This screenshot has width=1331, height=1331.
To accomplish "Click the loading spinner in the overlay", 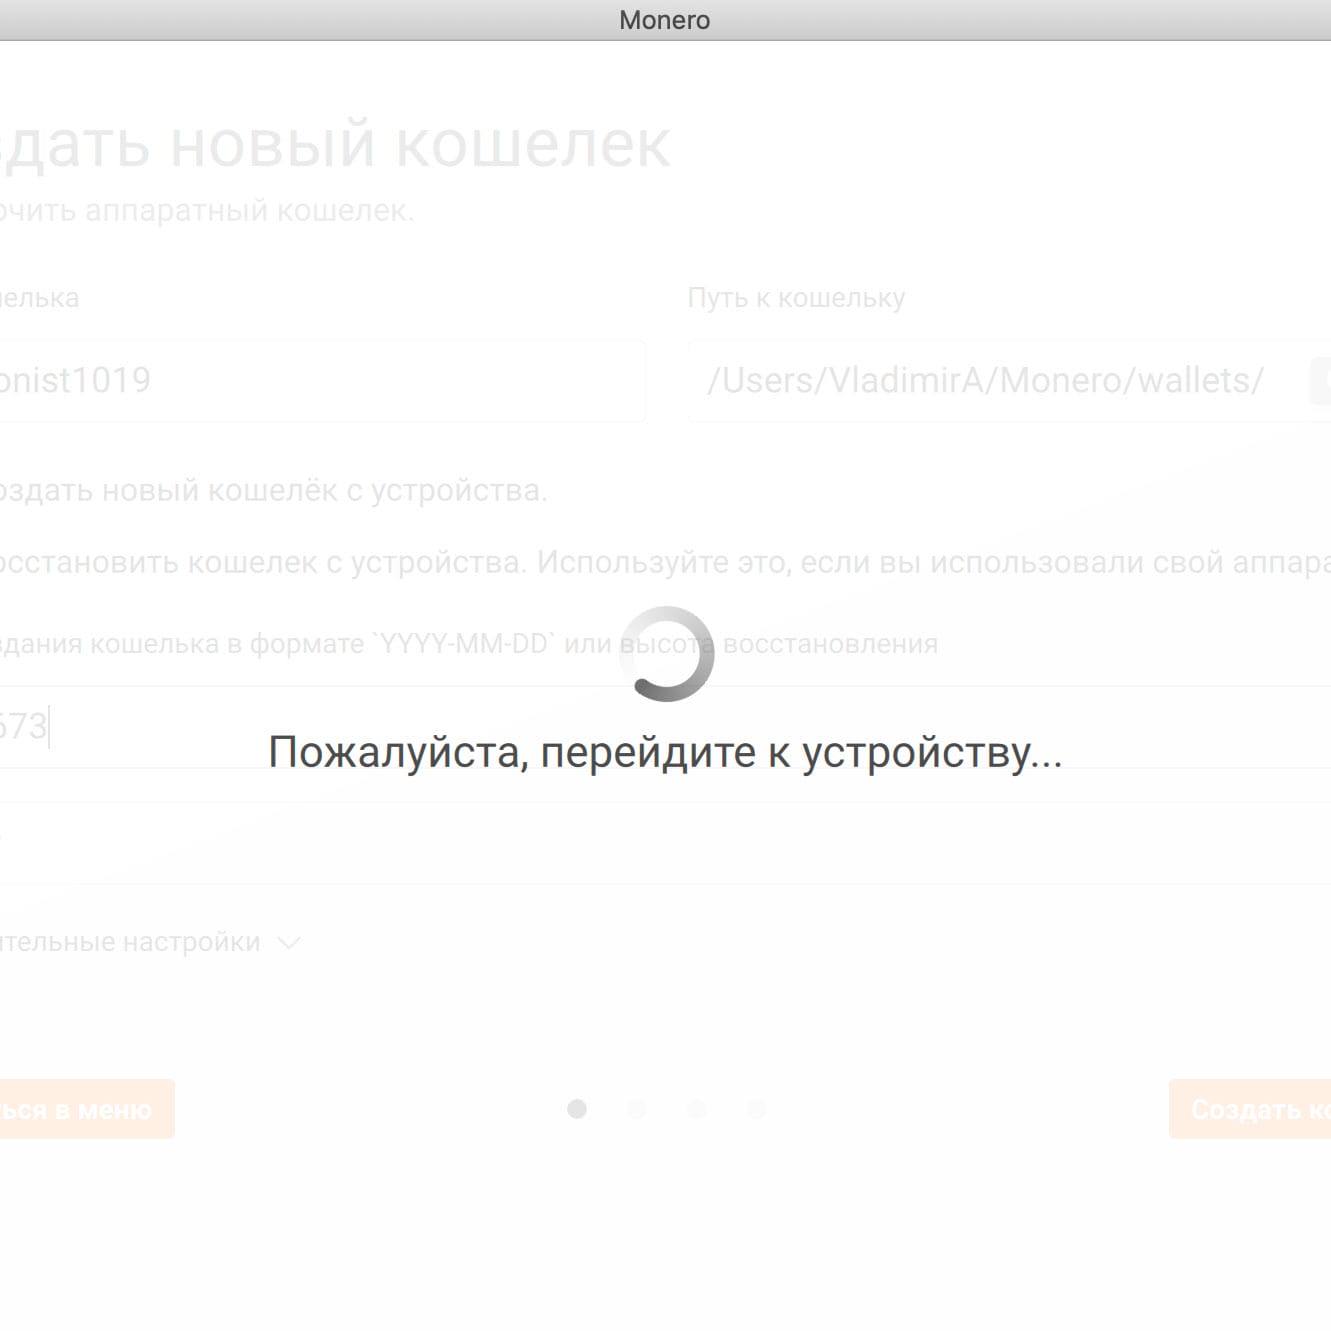I will (x=666, y=654).
